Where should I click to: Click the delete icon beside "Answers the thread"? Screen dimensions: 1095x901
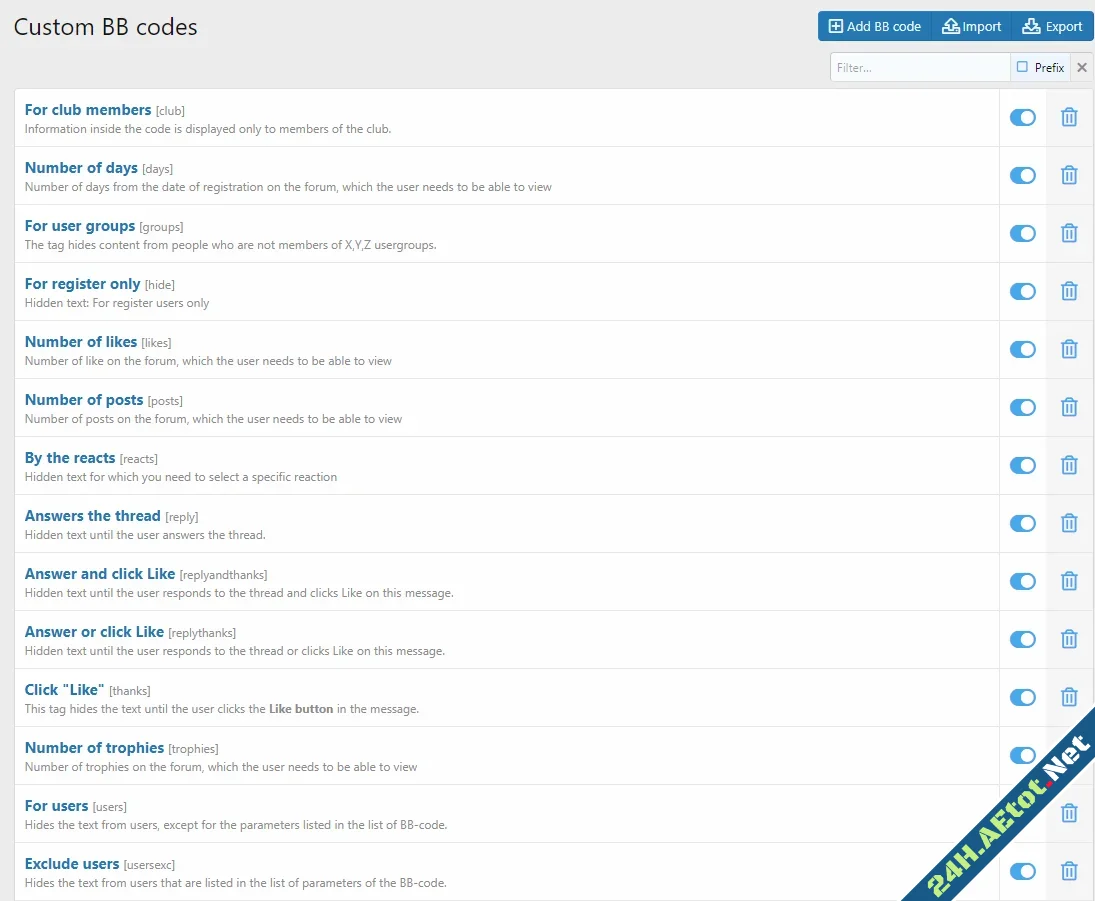[x=1069, y=523]
